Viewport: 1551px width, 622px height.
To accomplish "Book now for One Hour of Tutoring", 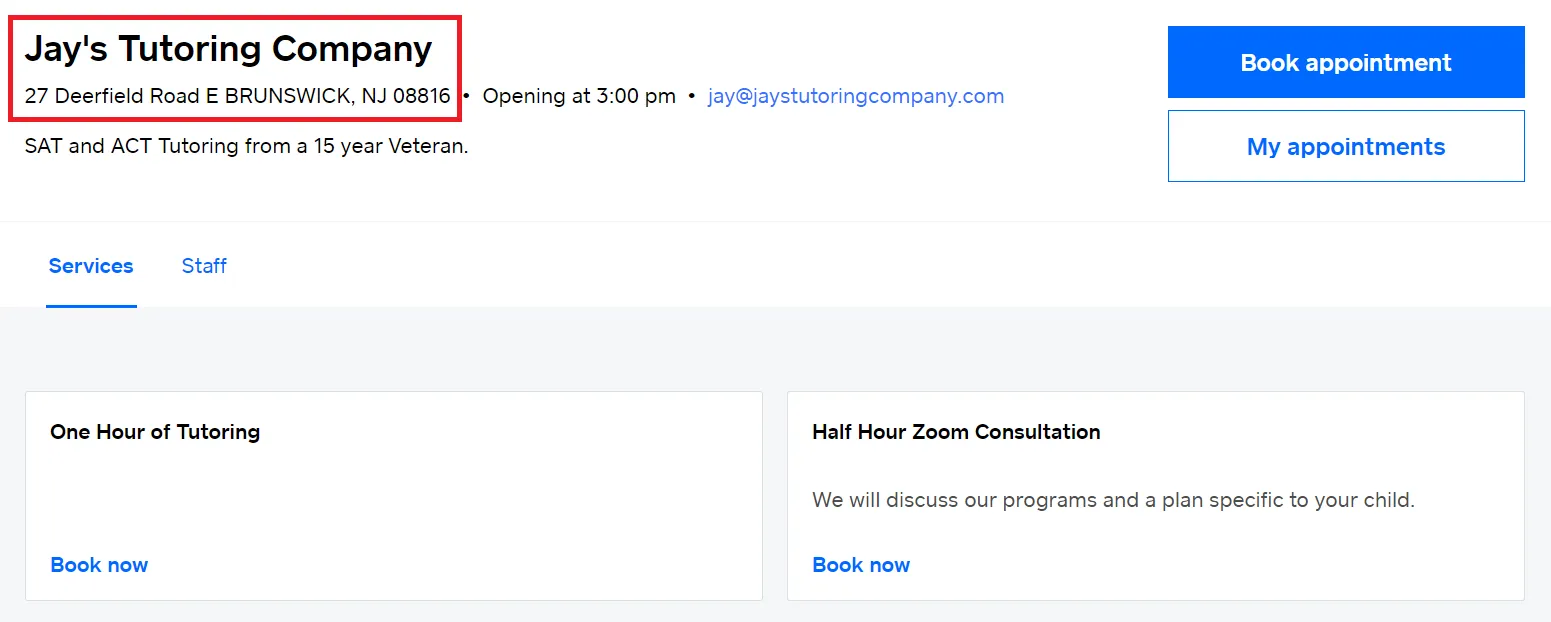I will tap(99, 565).
